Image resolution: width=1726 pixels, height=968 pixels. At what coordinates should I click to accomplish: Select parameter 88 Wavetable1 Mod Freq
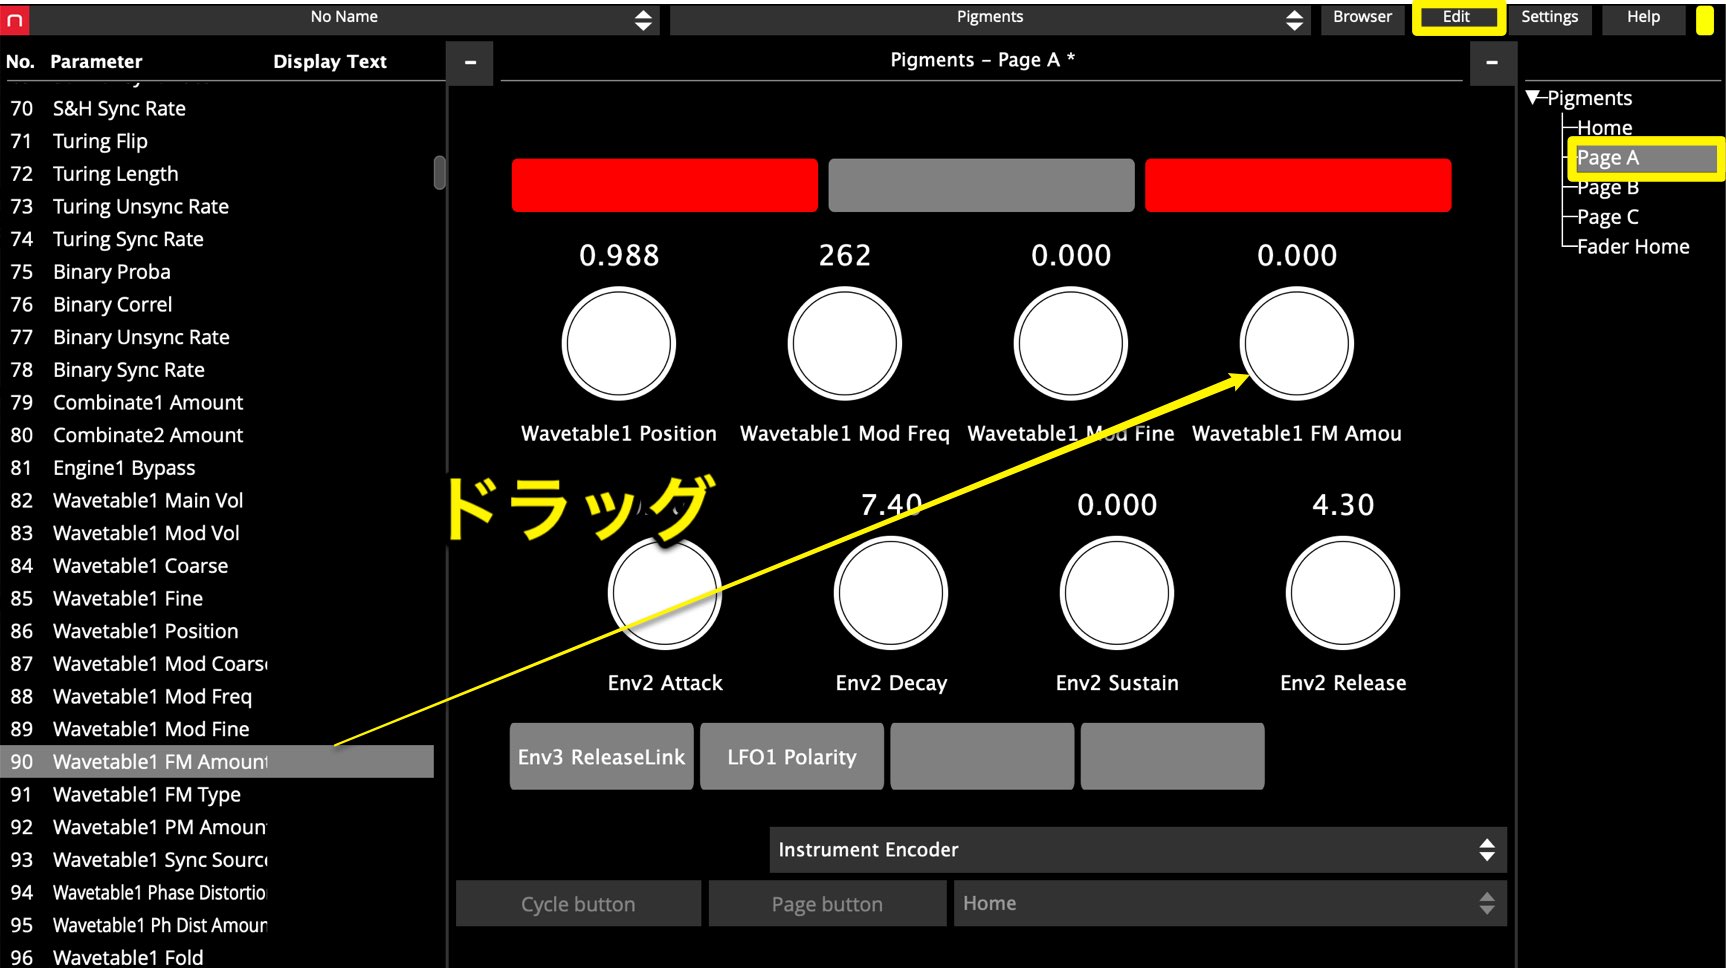(217, 697)
